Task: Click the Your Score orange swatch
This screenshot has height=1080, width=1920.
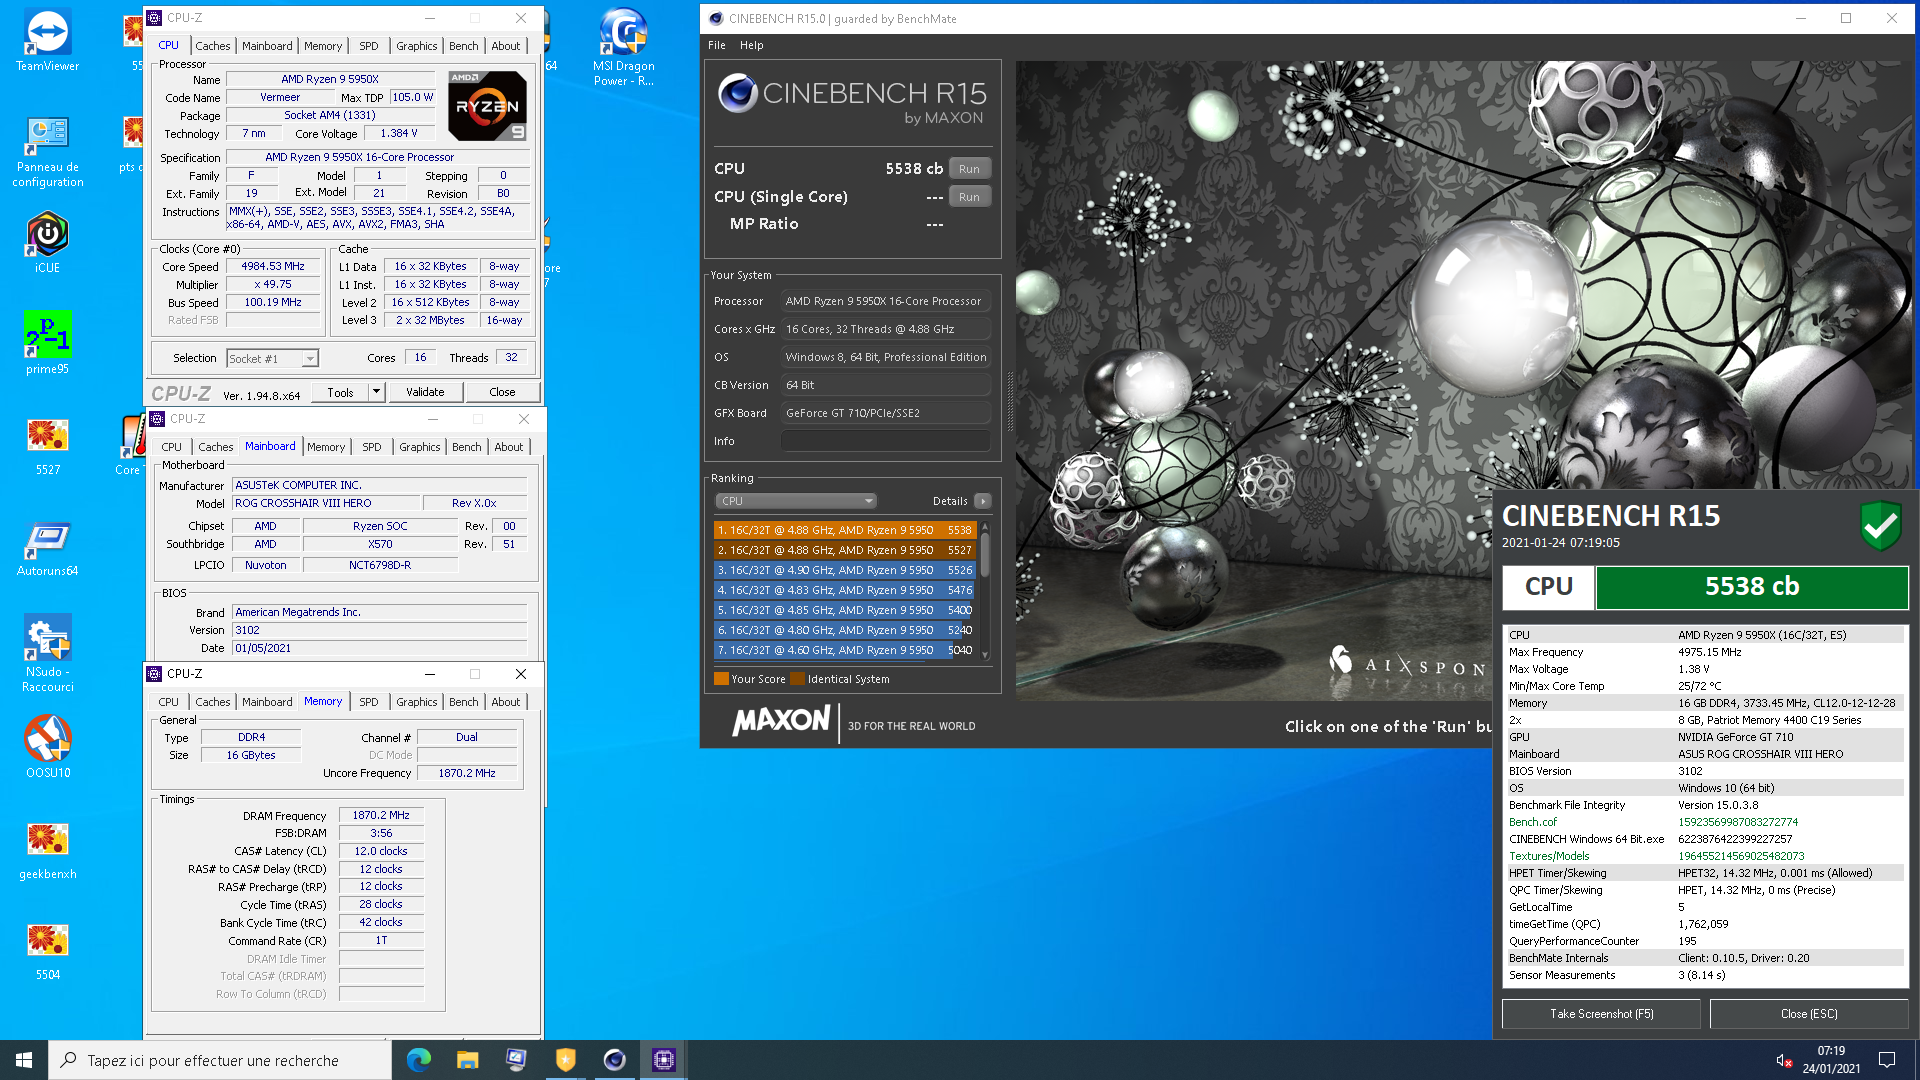Action: (721, 679)
